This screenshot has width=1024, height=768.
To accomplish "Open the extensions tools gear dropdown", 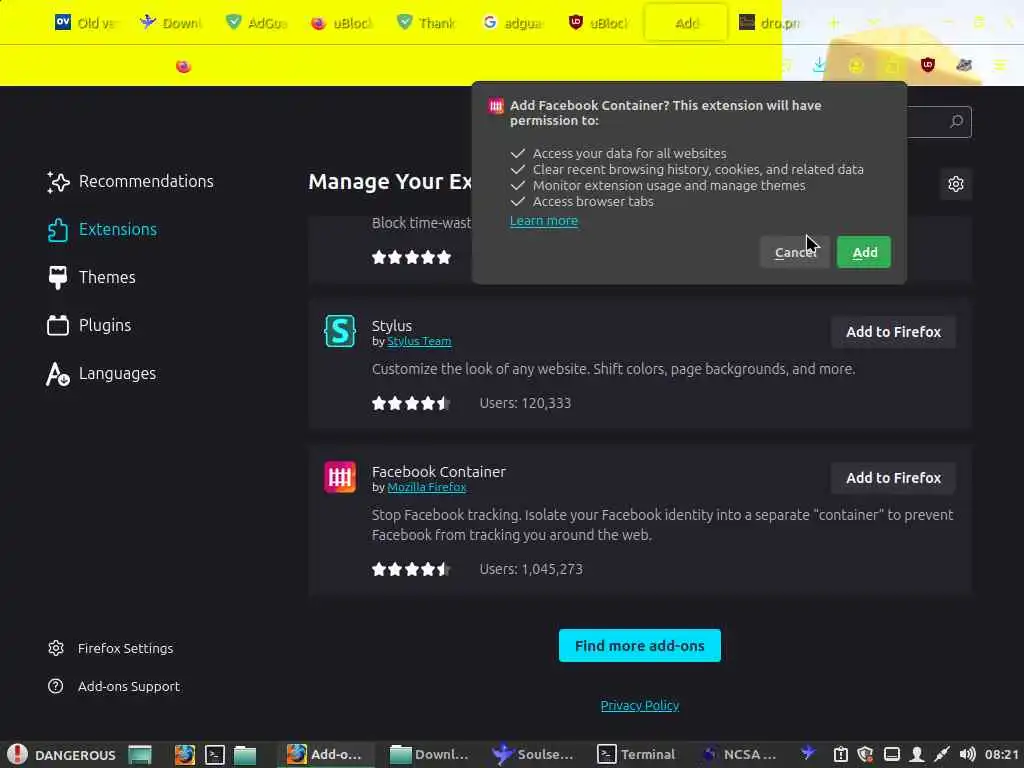I will pos(955,184).
